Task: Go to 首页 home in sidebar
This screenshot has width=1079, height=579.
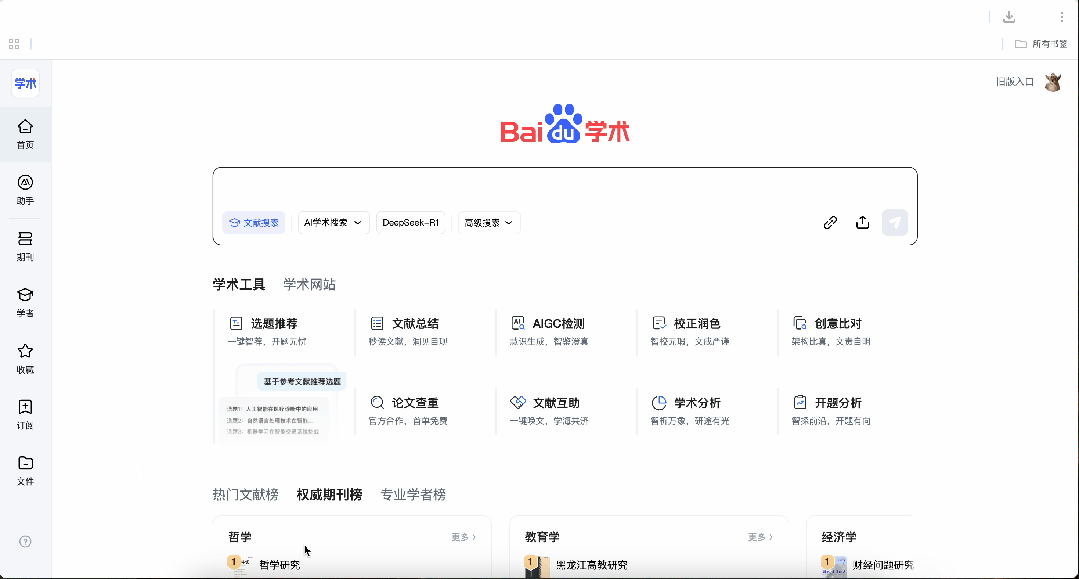Action: pos(25,134)
